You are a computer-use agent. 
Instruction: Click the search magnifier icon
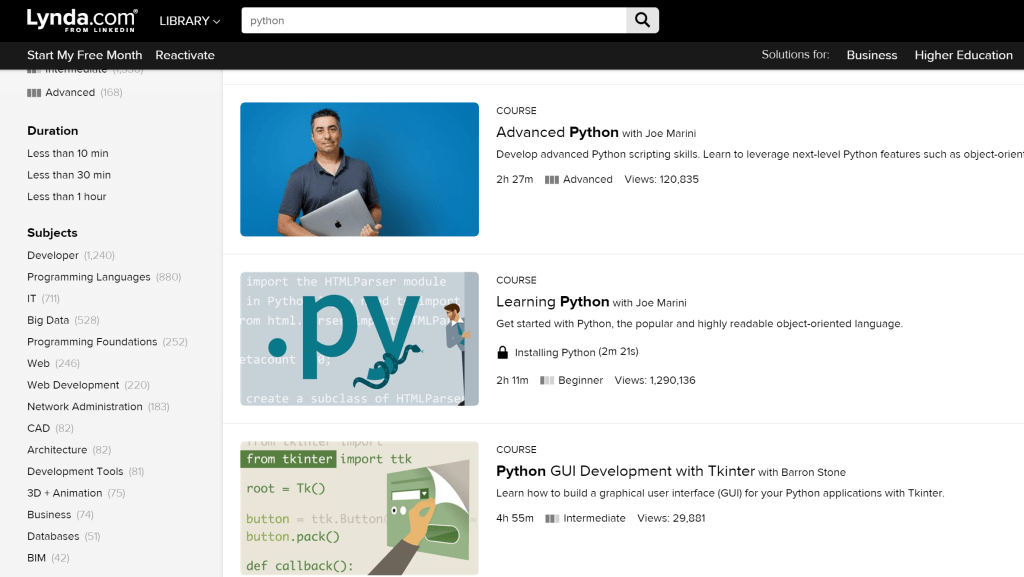(x=642, y=20)
